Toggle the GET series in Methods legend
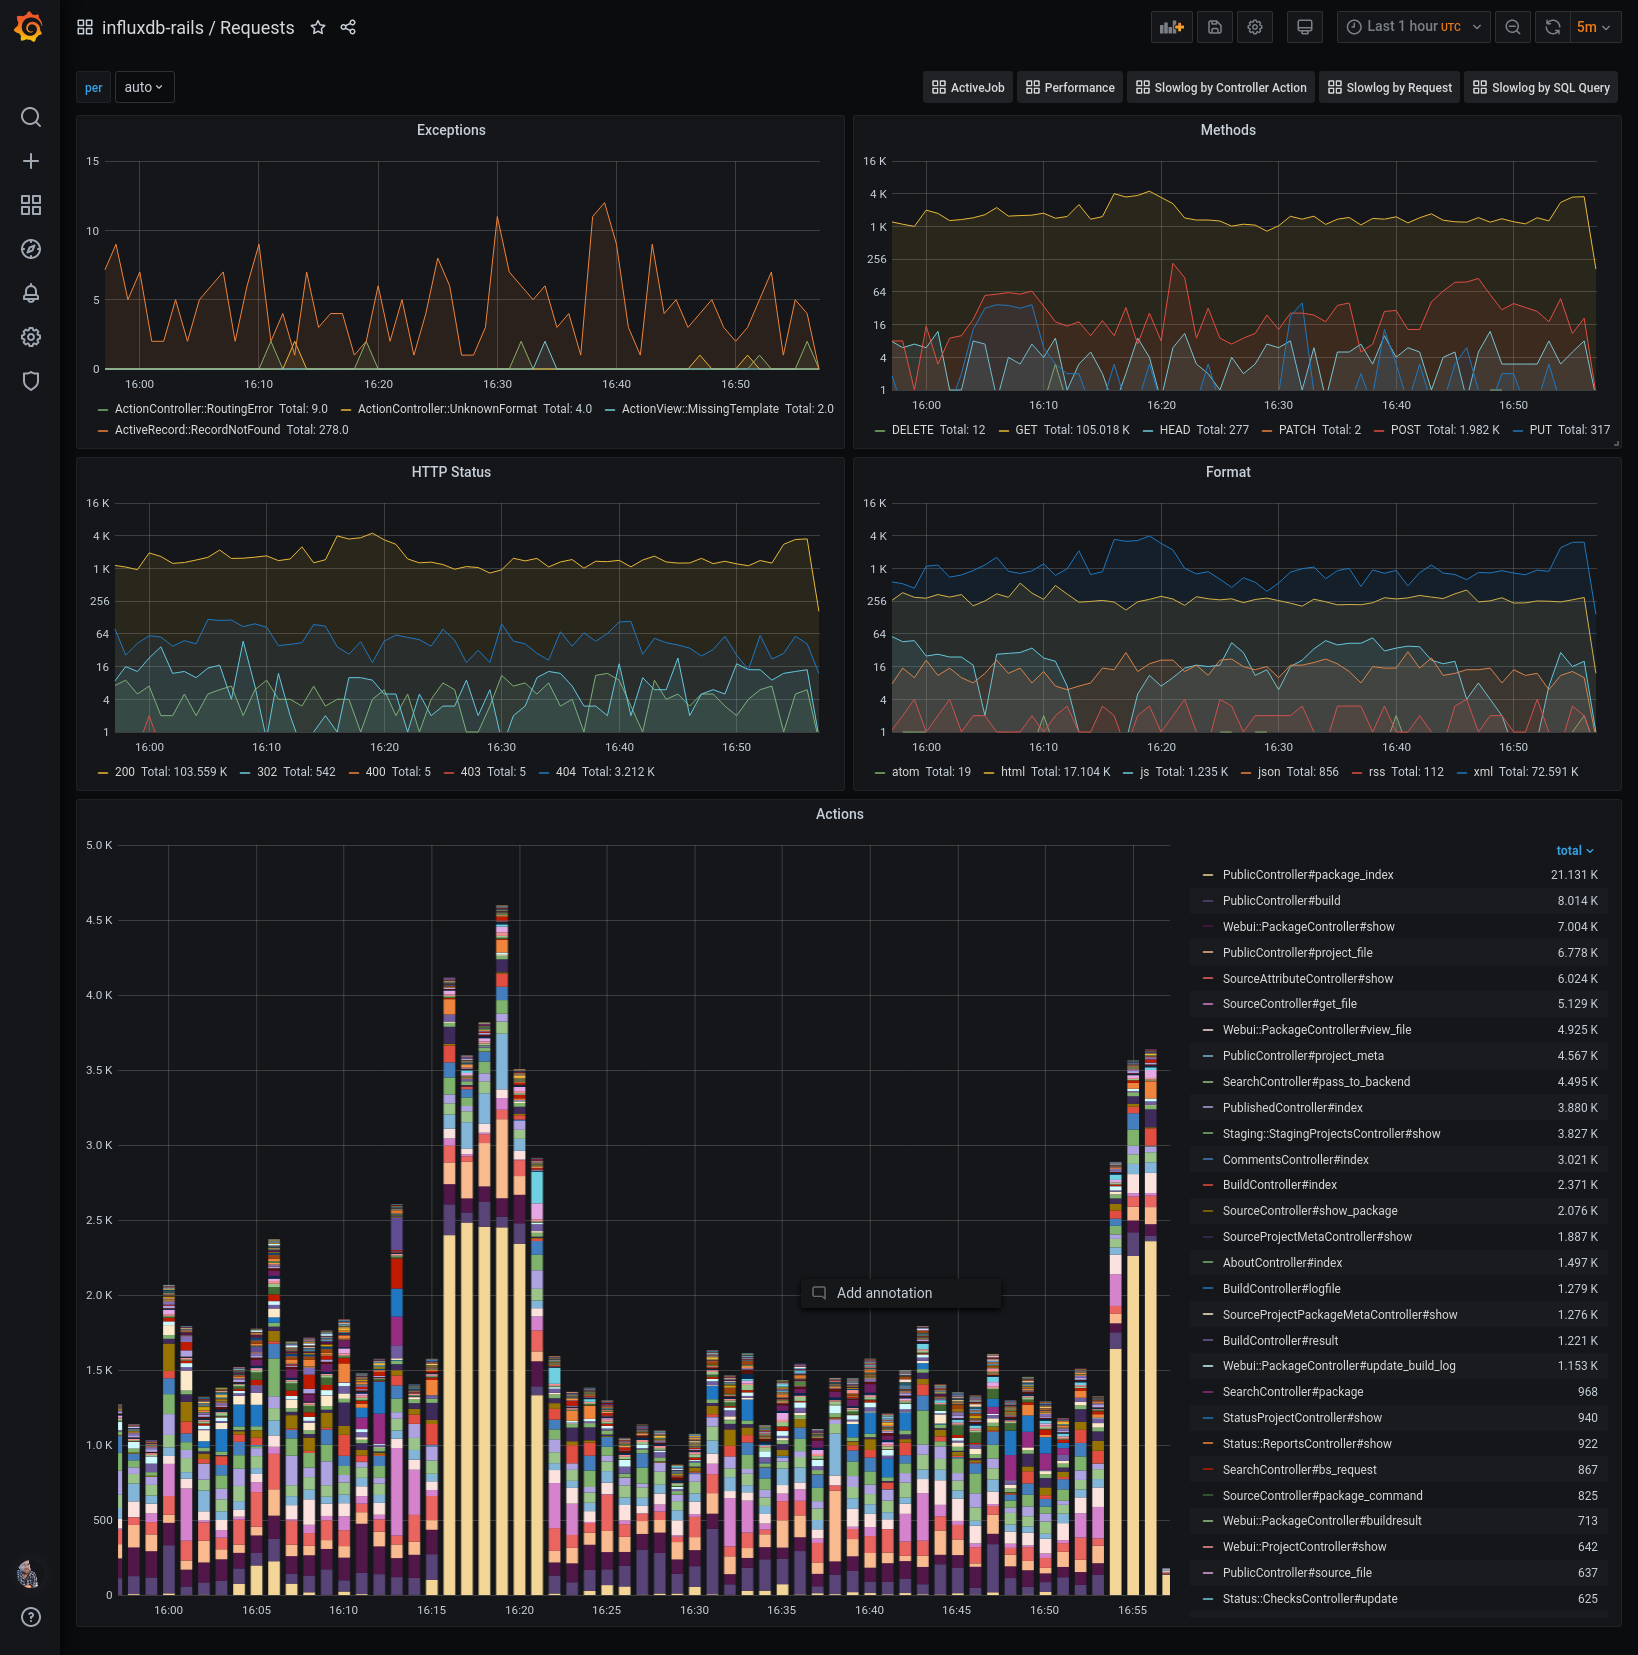The width and height of the screenshot is (1638, 1655). pos(1026,430)
